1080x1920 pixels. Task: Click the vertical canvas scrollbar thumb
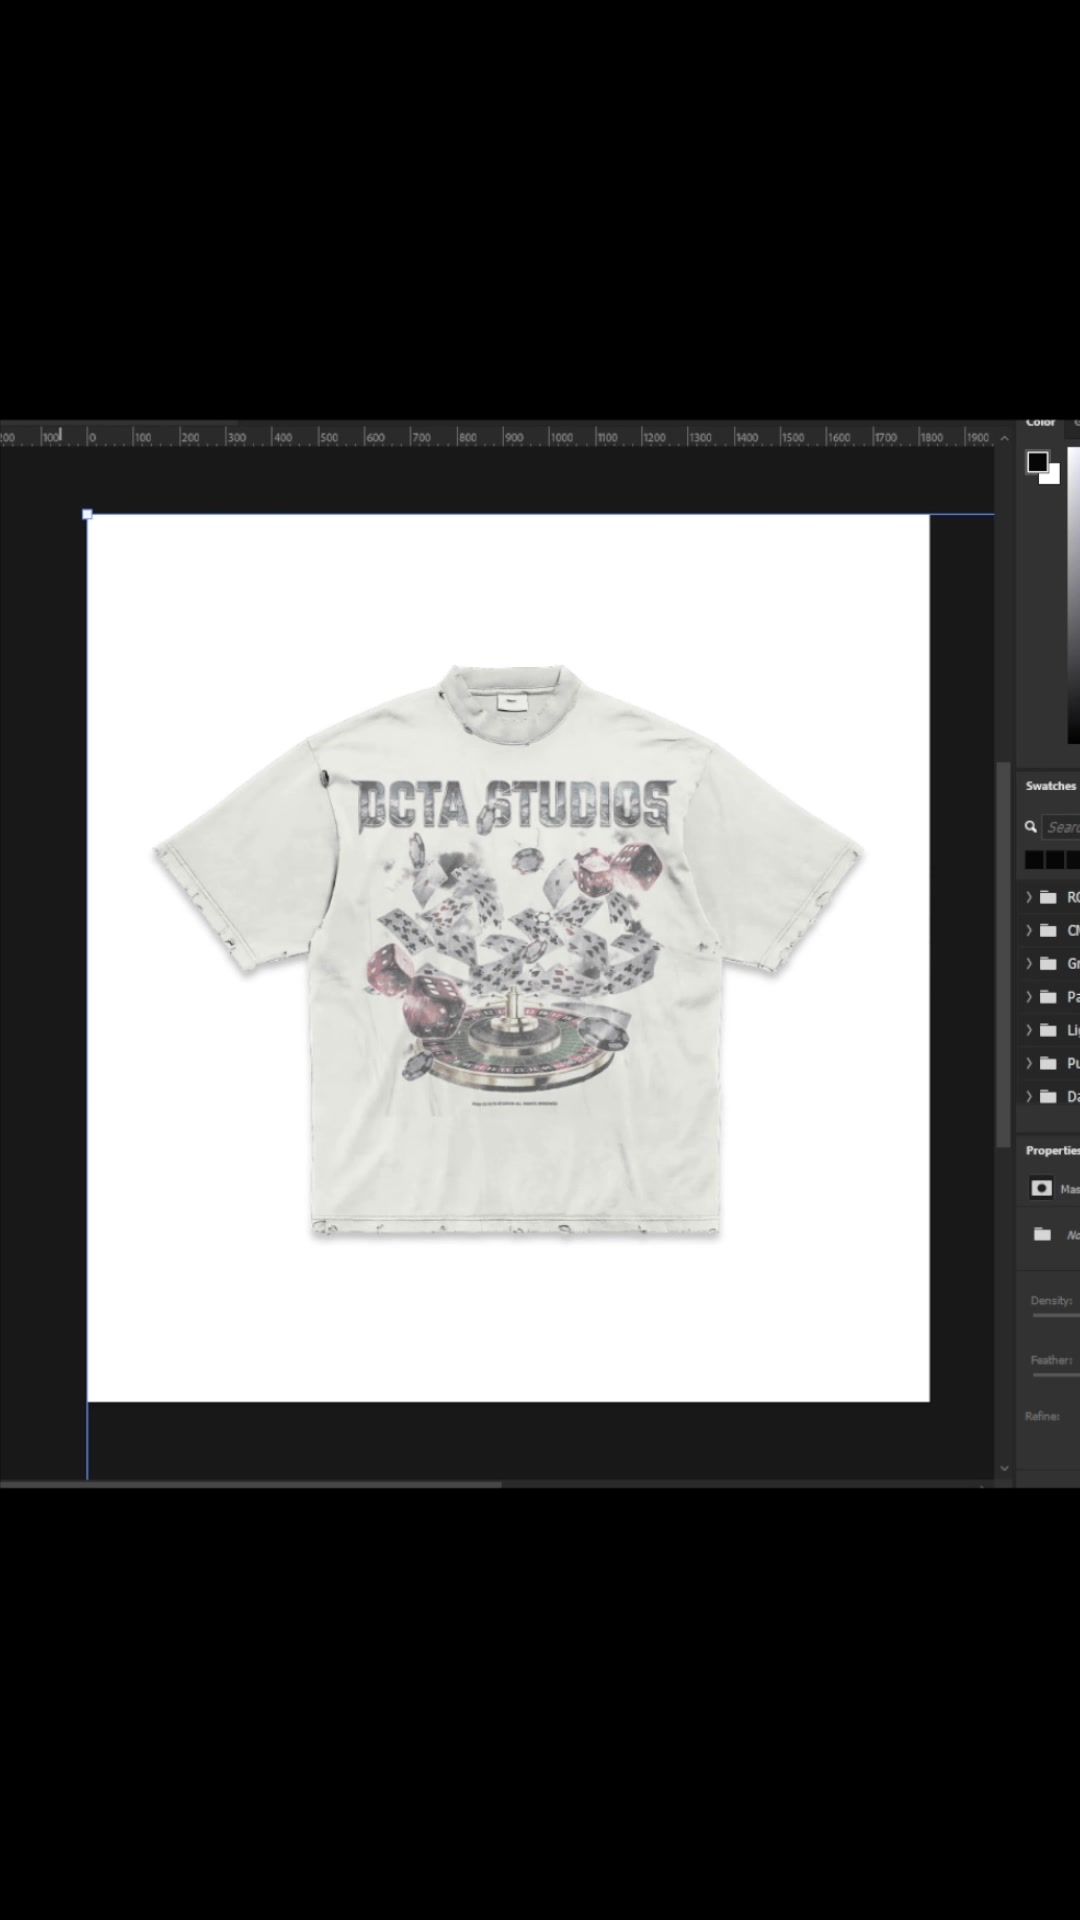(1003, 955)
